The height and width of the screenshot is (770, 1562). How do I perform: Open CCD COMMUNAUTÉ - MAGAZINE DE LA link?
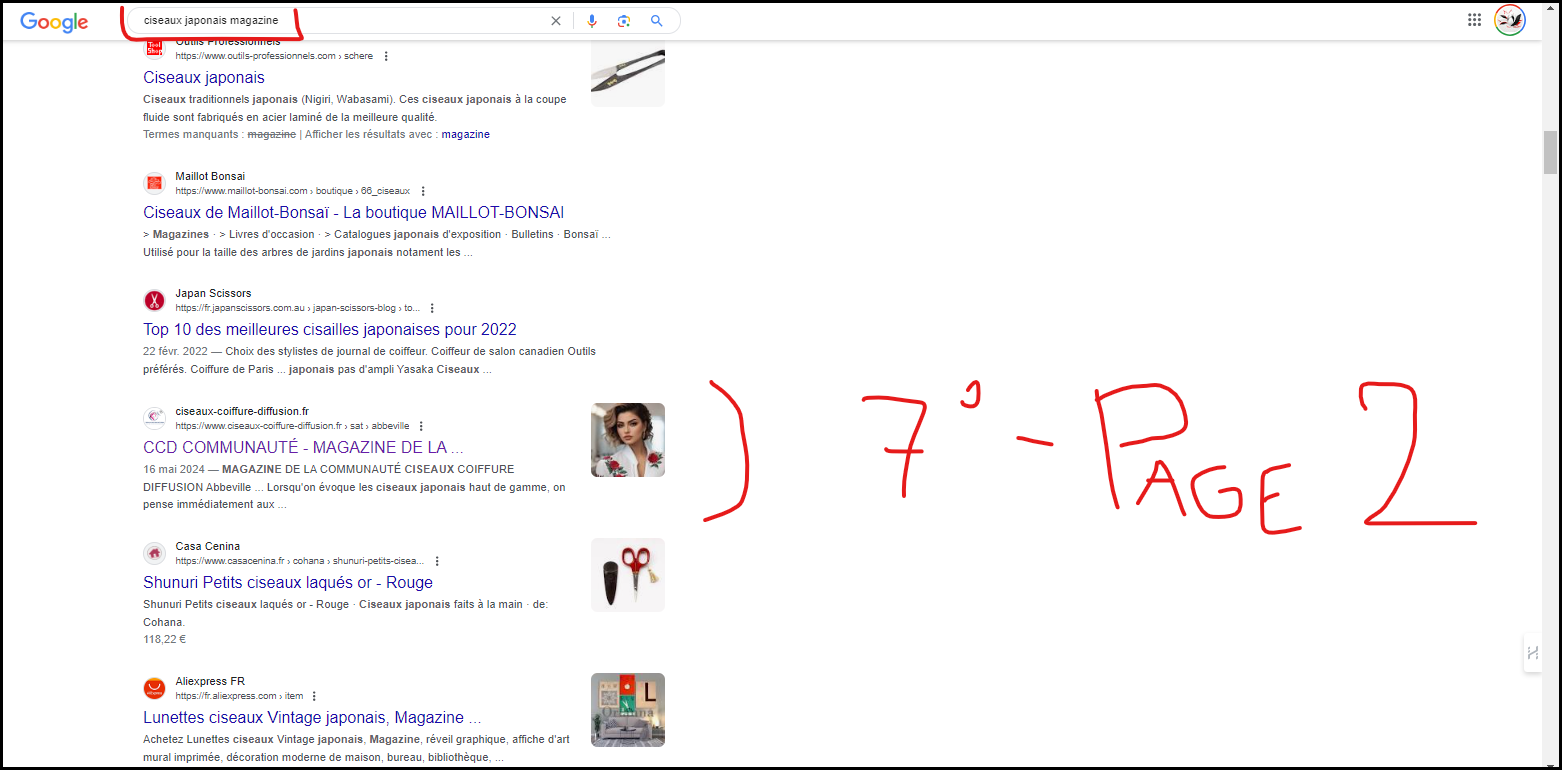[x=303, y=448]
